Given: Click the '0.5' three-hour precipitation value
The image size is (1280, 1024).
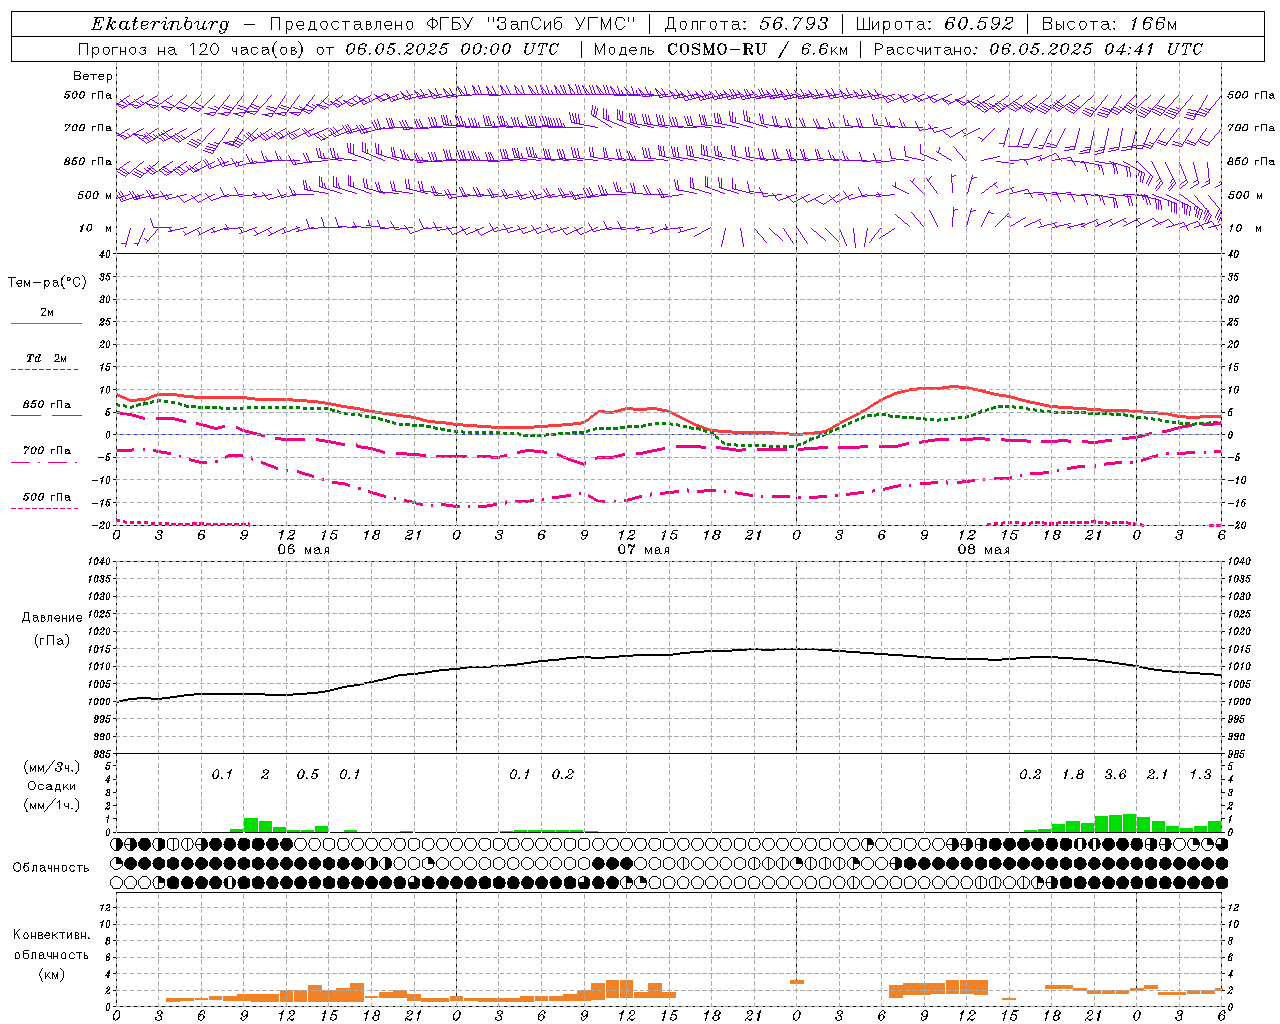Looking at the screenshot, I should coord(308,774).
